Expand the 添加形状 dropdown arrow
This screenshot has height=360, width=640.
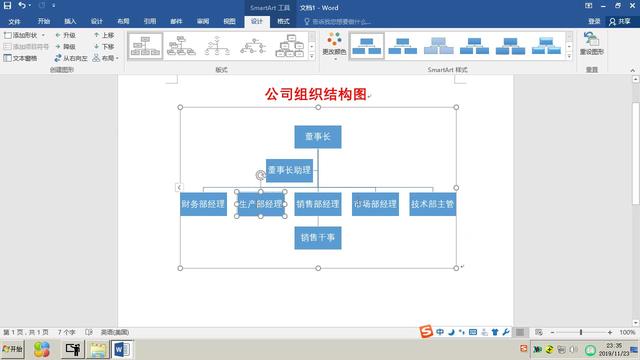[x=43, y=36]
